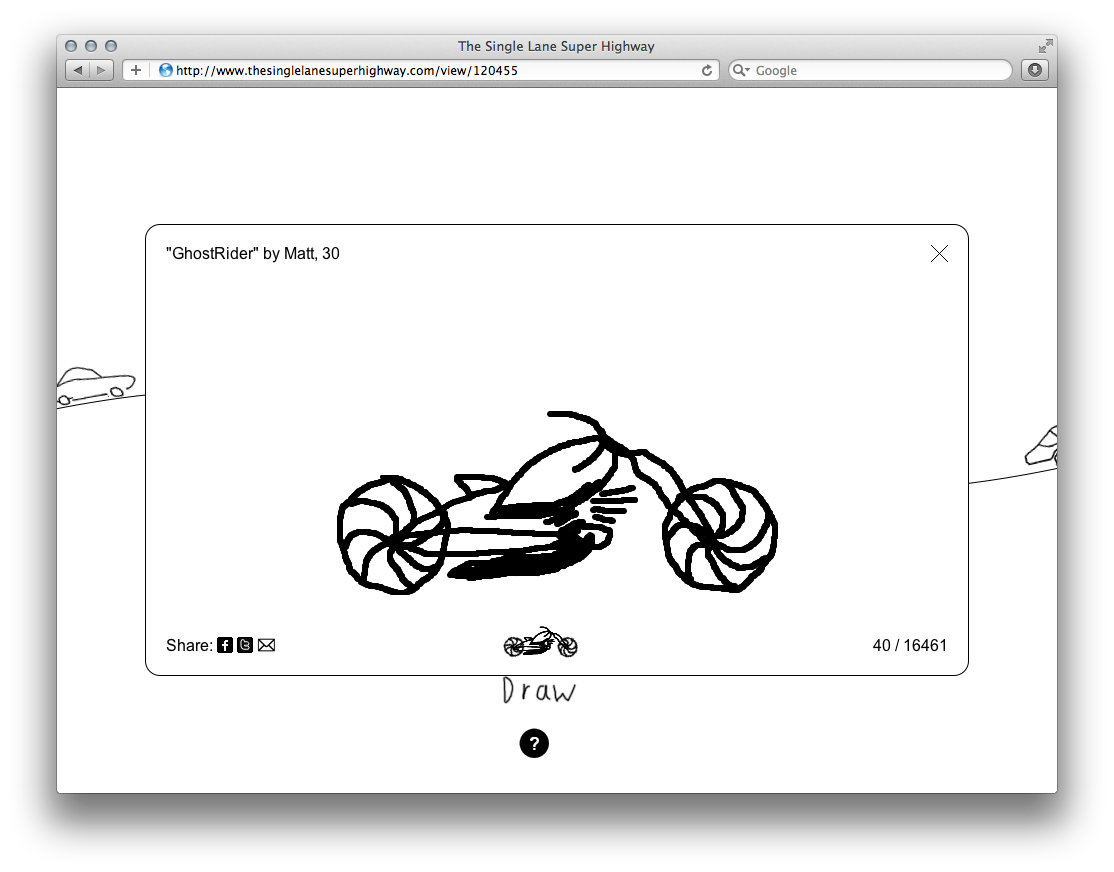Open the question mark help button
Image resolution: width=1114 pixels, height=872 pixels.
tap(534, 743)
